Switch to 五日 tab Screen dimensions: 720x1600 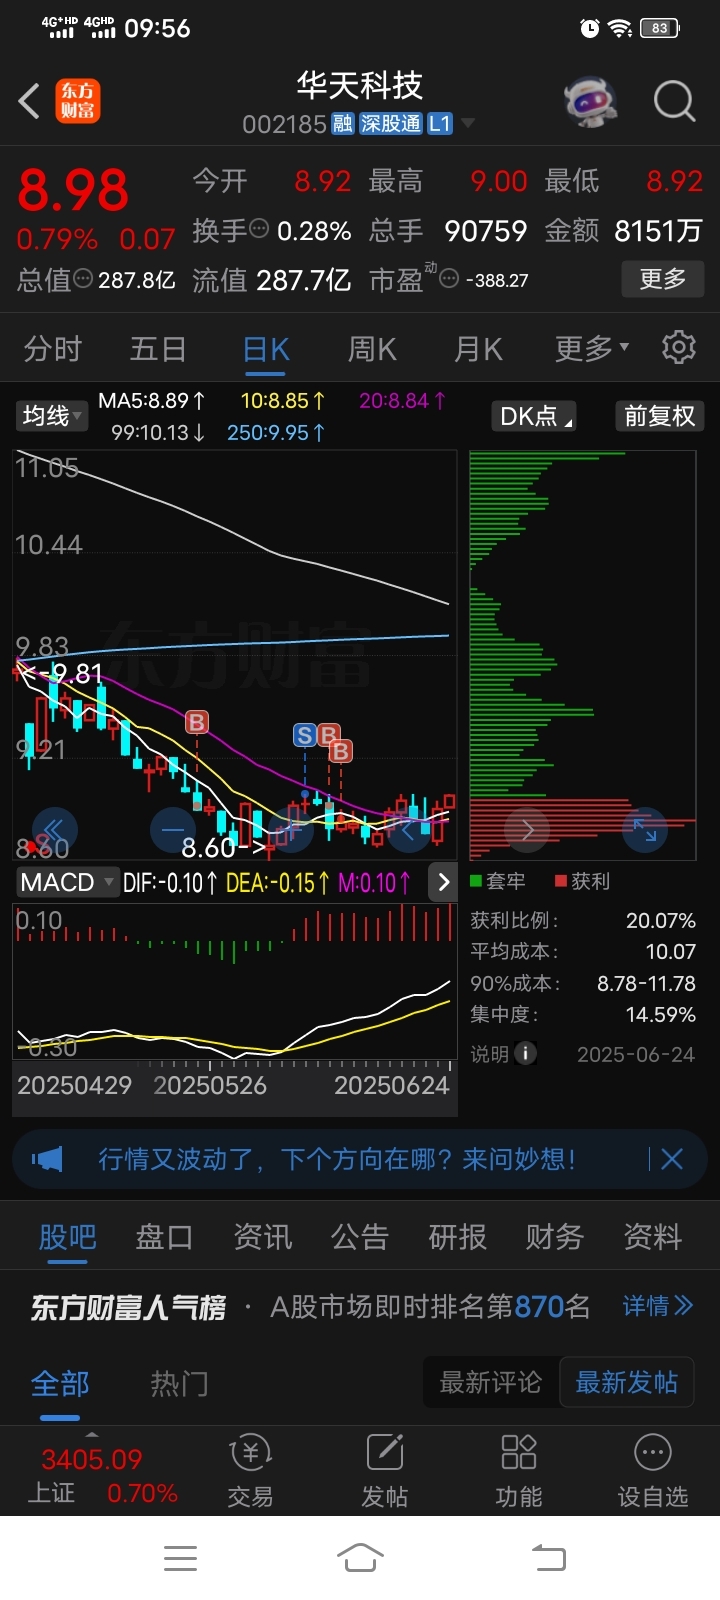click(x=159, y=348)
